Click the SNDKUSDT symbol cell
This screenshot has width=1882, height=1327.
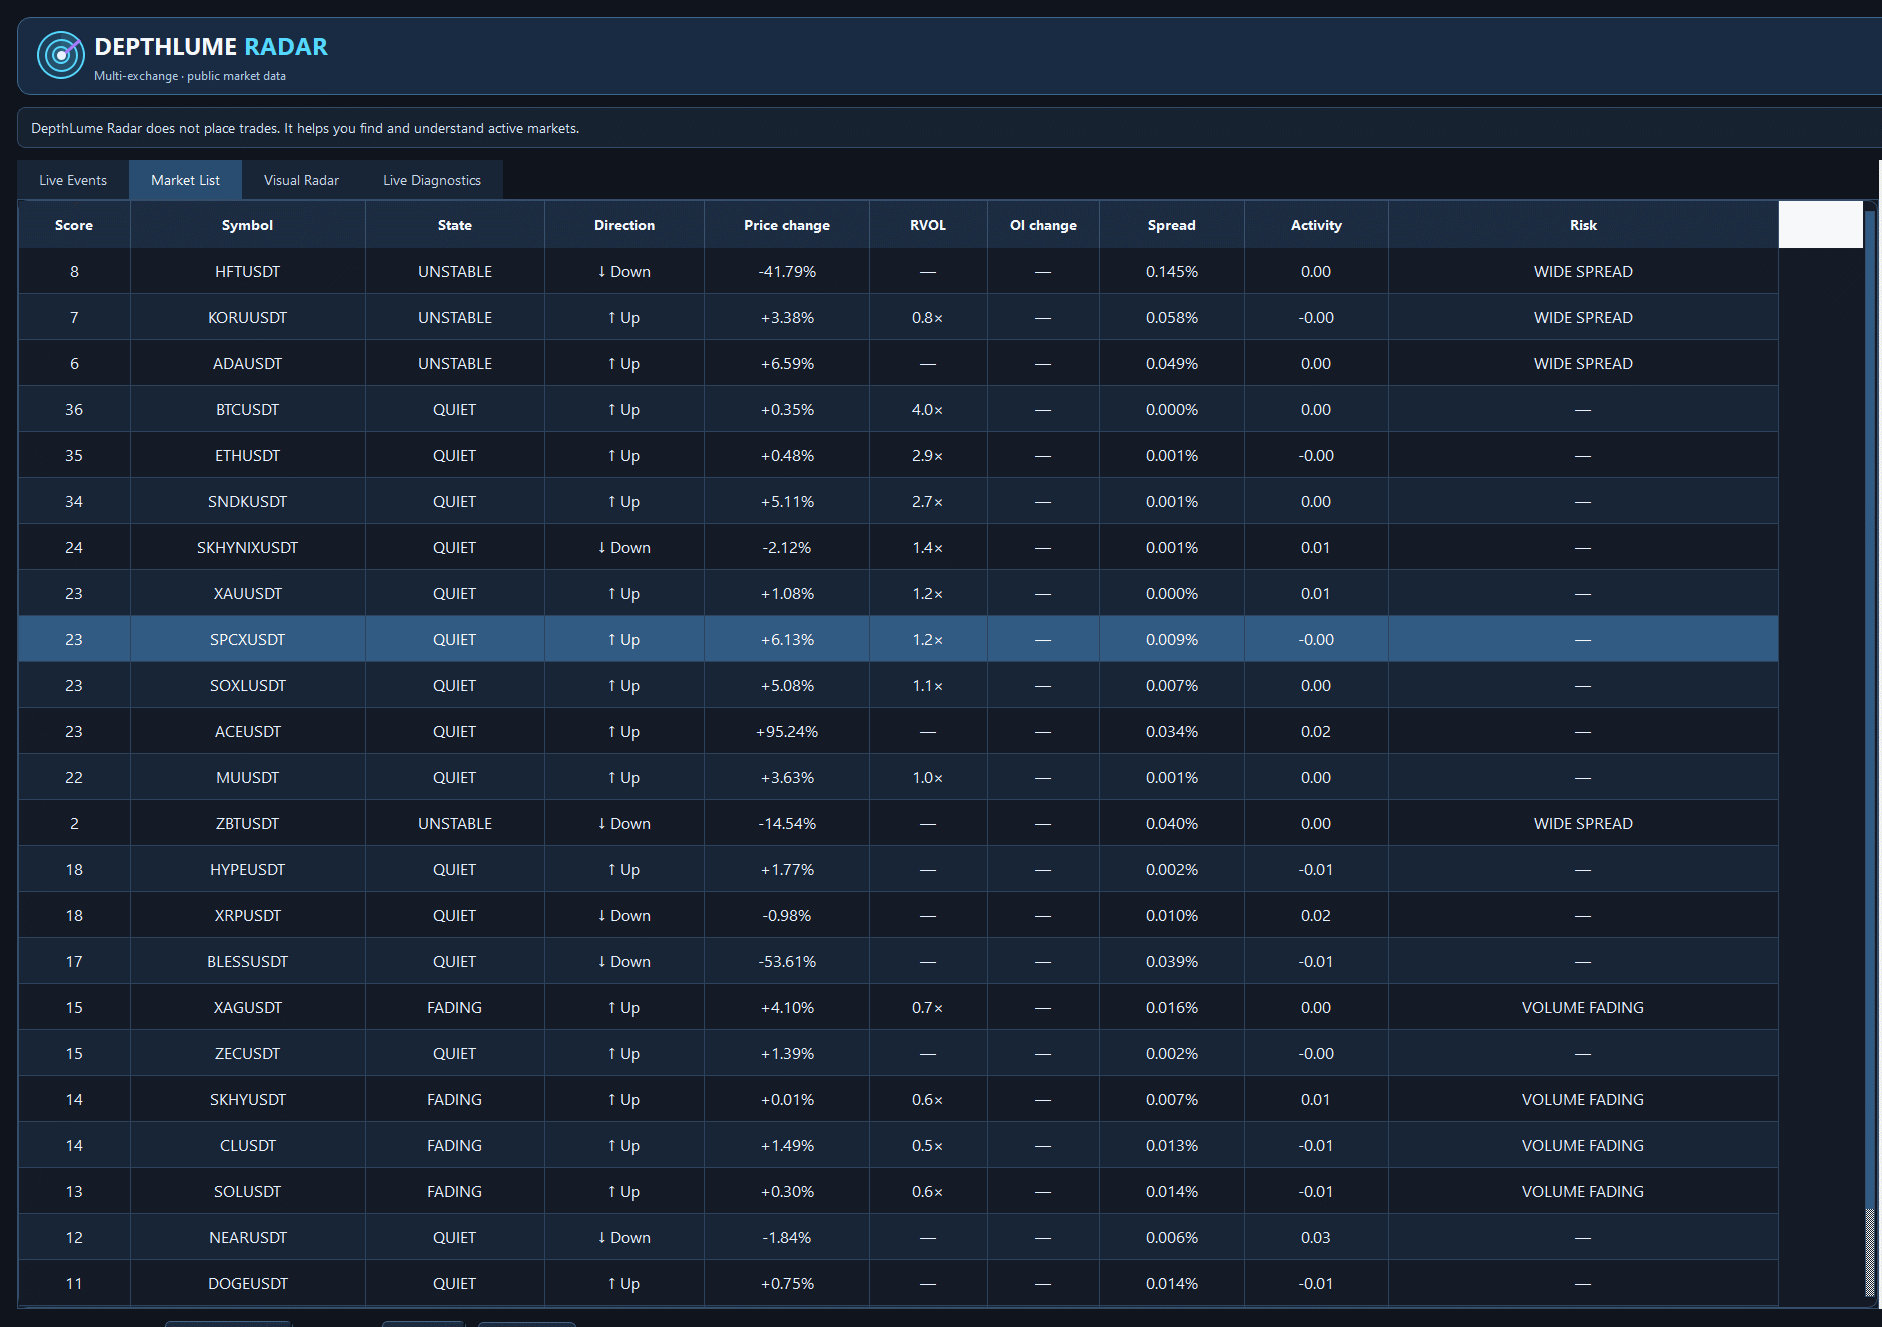click(x=247, y=501)
